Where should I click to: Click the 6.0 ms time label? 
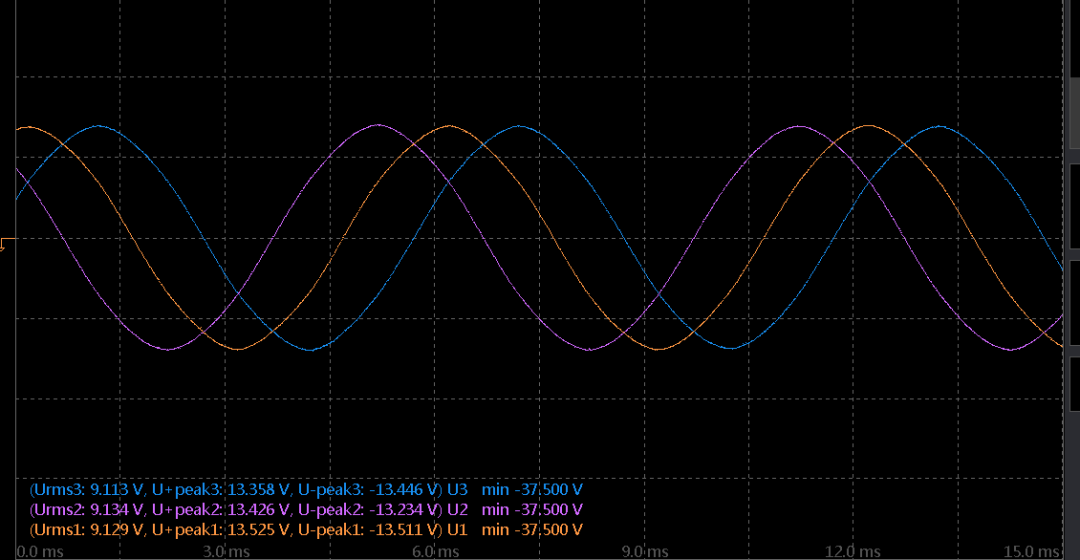[x=435, y=552]
